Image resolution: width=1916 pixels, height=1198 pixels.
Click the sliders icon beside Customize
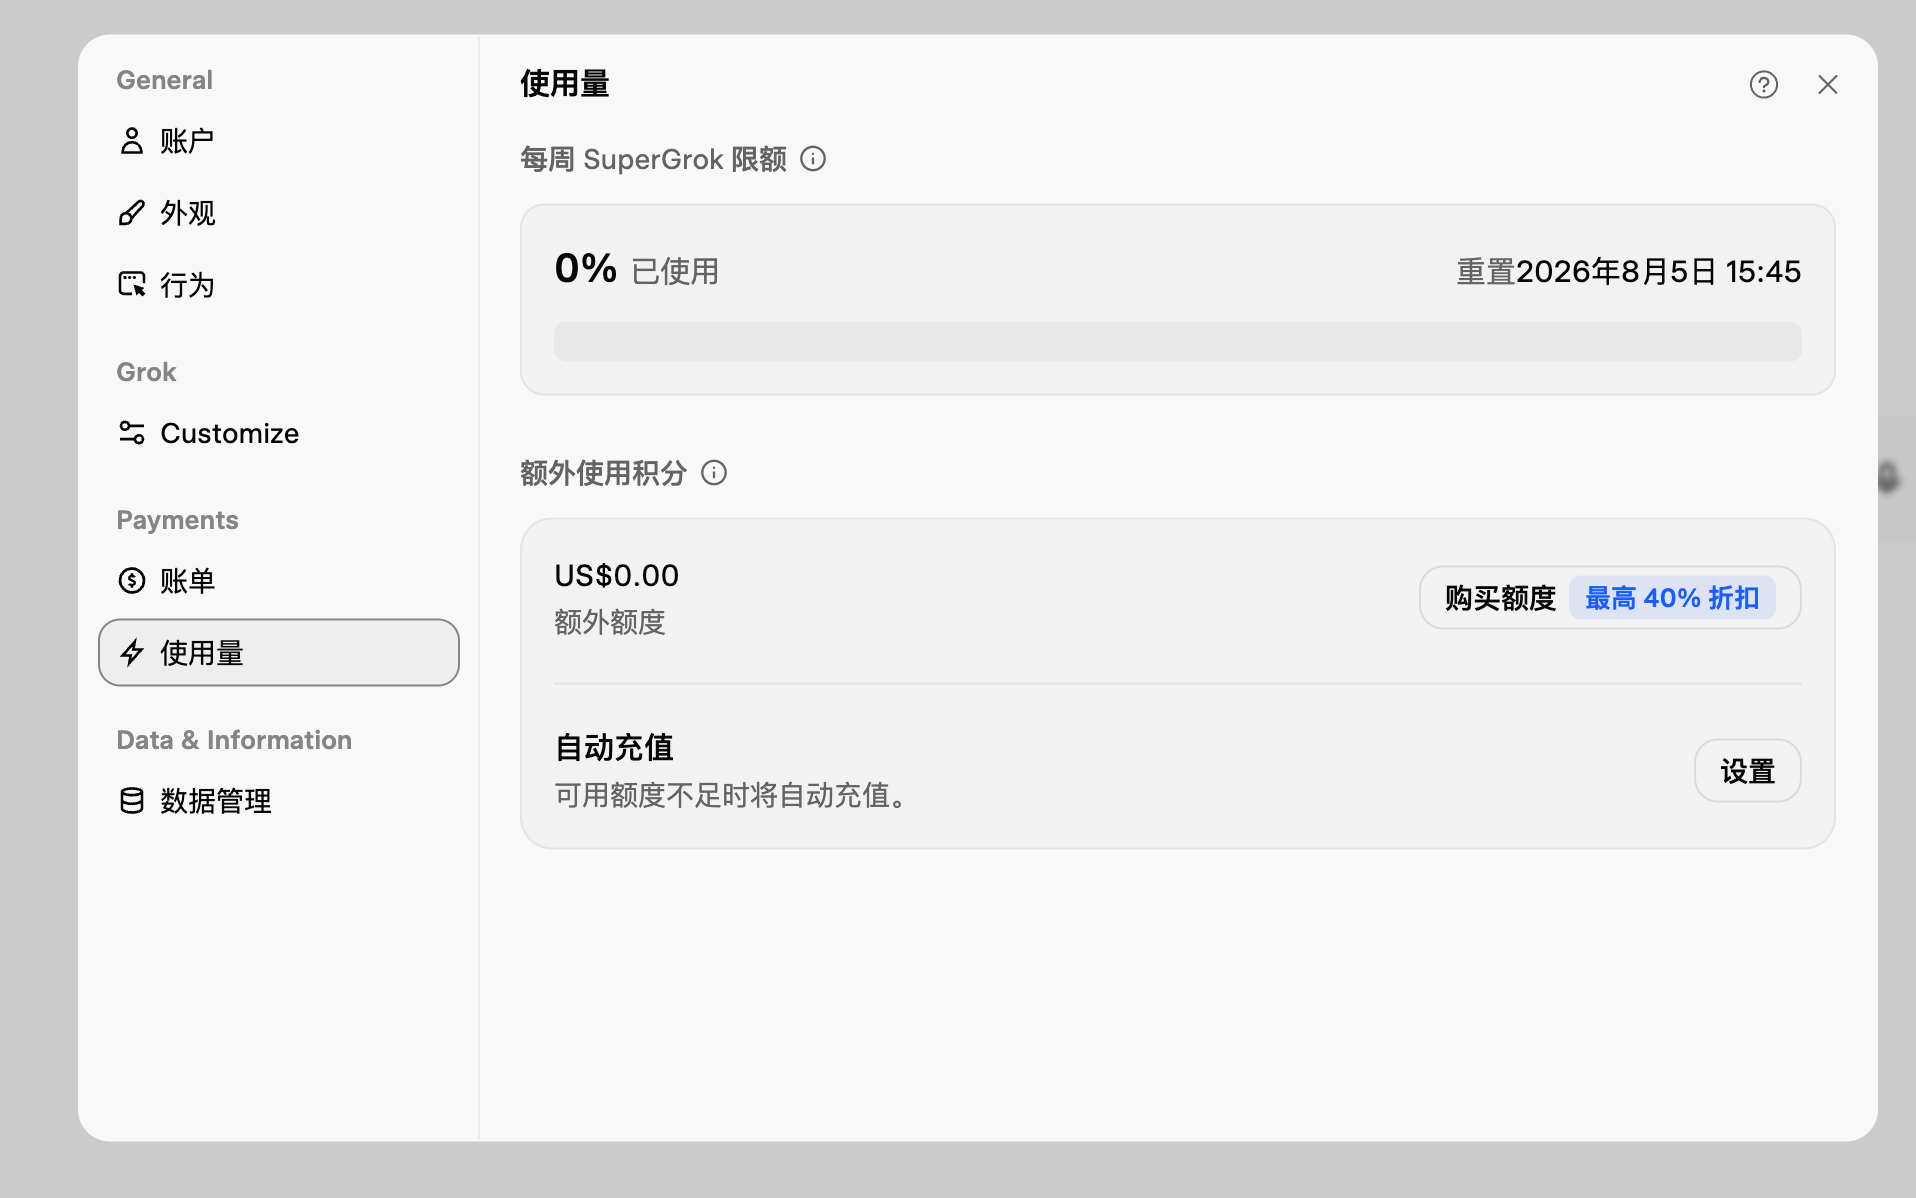tap(131, 433)
